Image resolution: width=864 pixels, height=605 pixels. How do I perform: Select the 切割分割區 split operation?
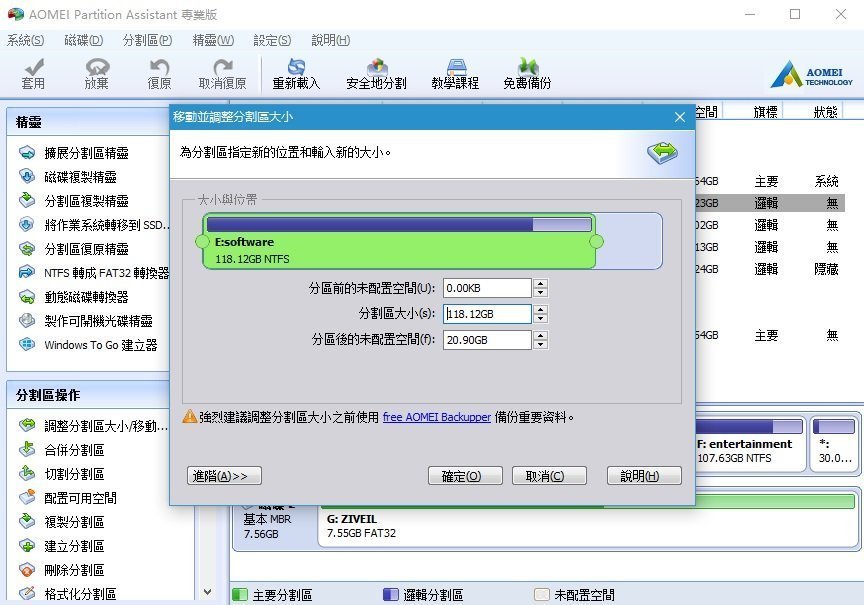click(x=74, y=474)
